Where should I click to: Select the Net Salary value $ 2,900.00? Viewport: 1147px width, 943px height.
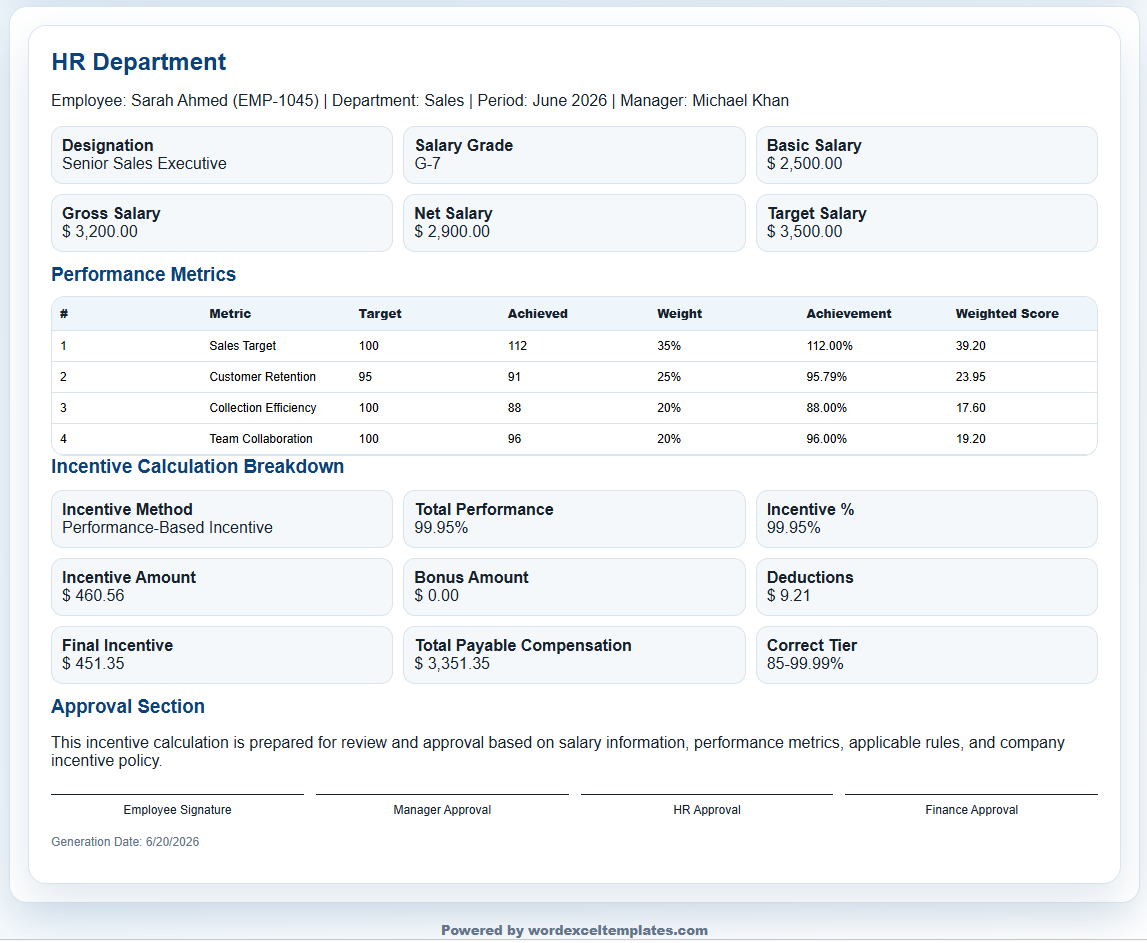[452, 232]
